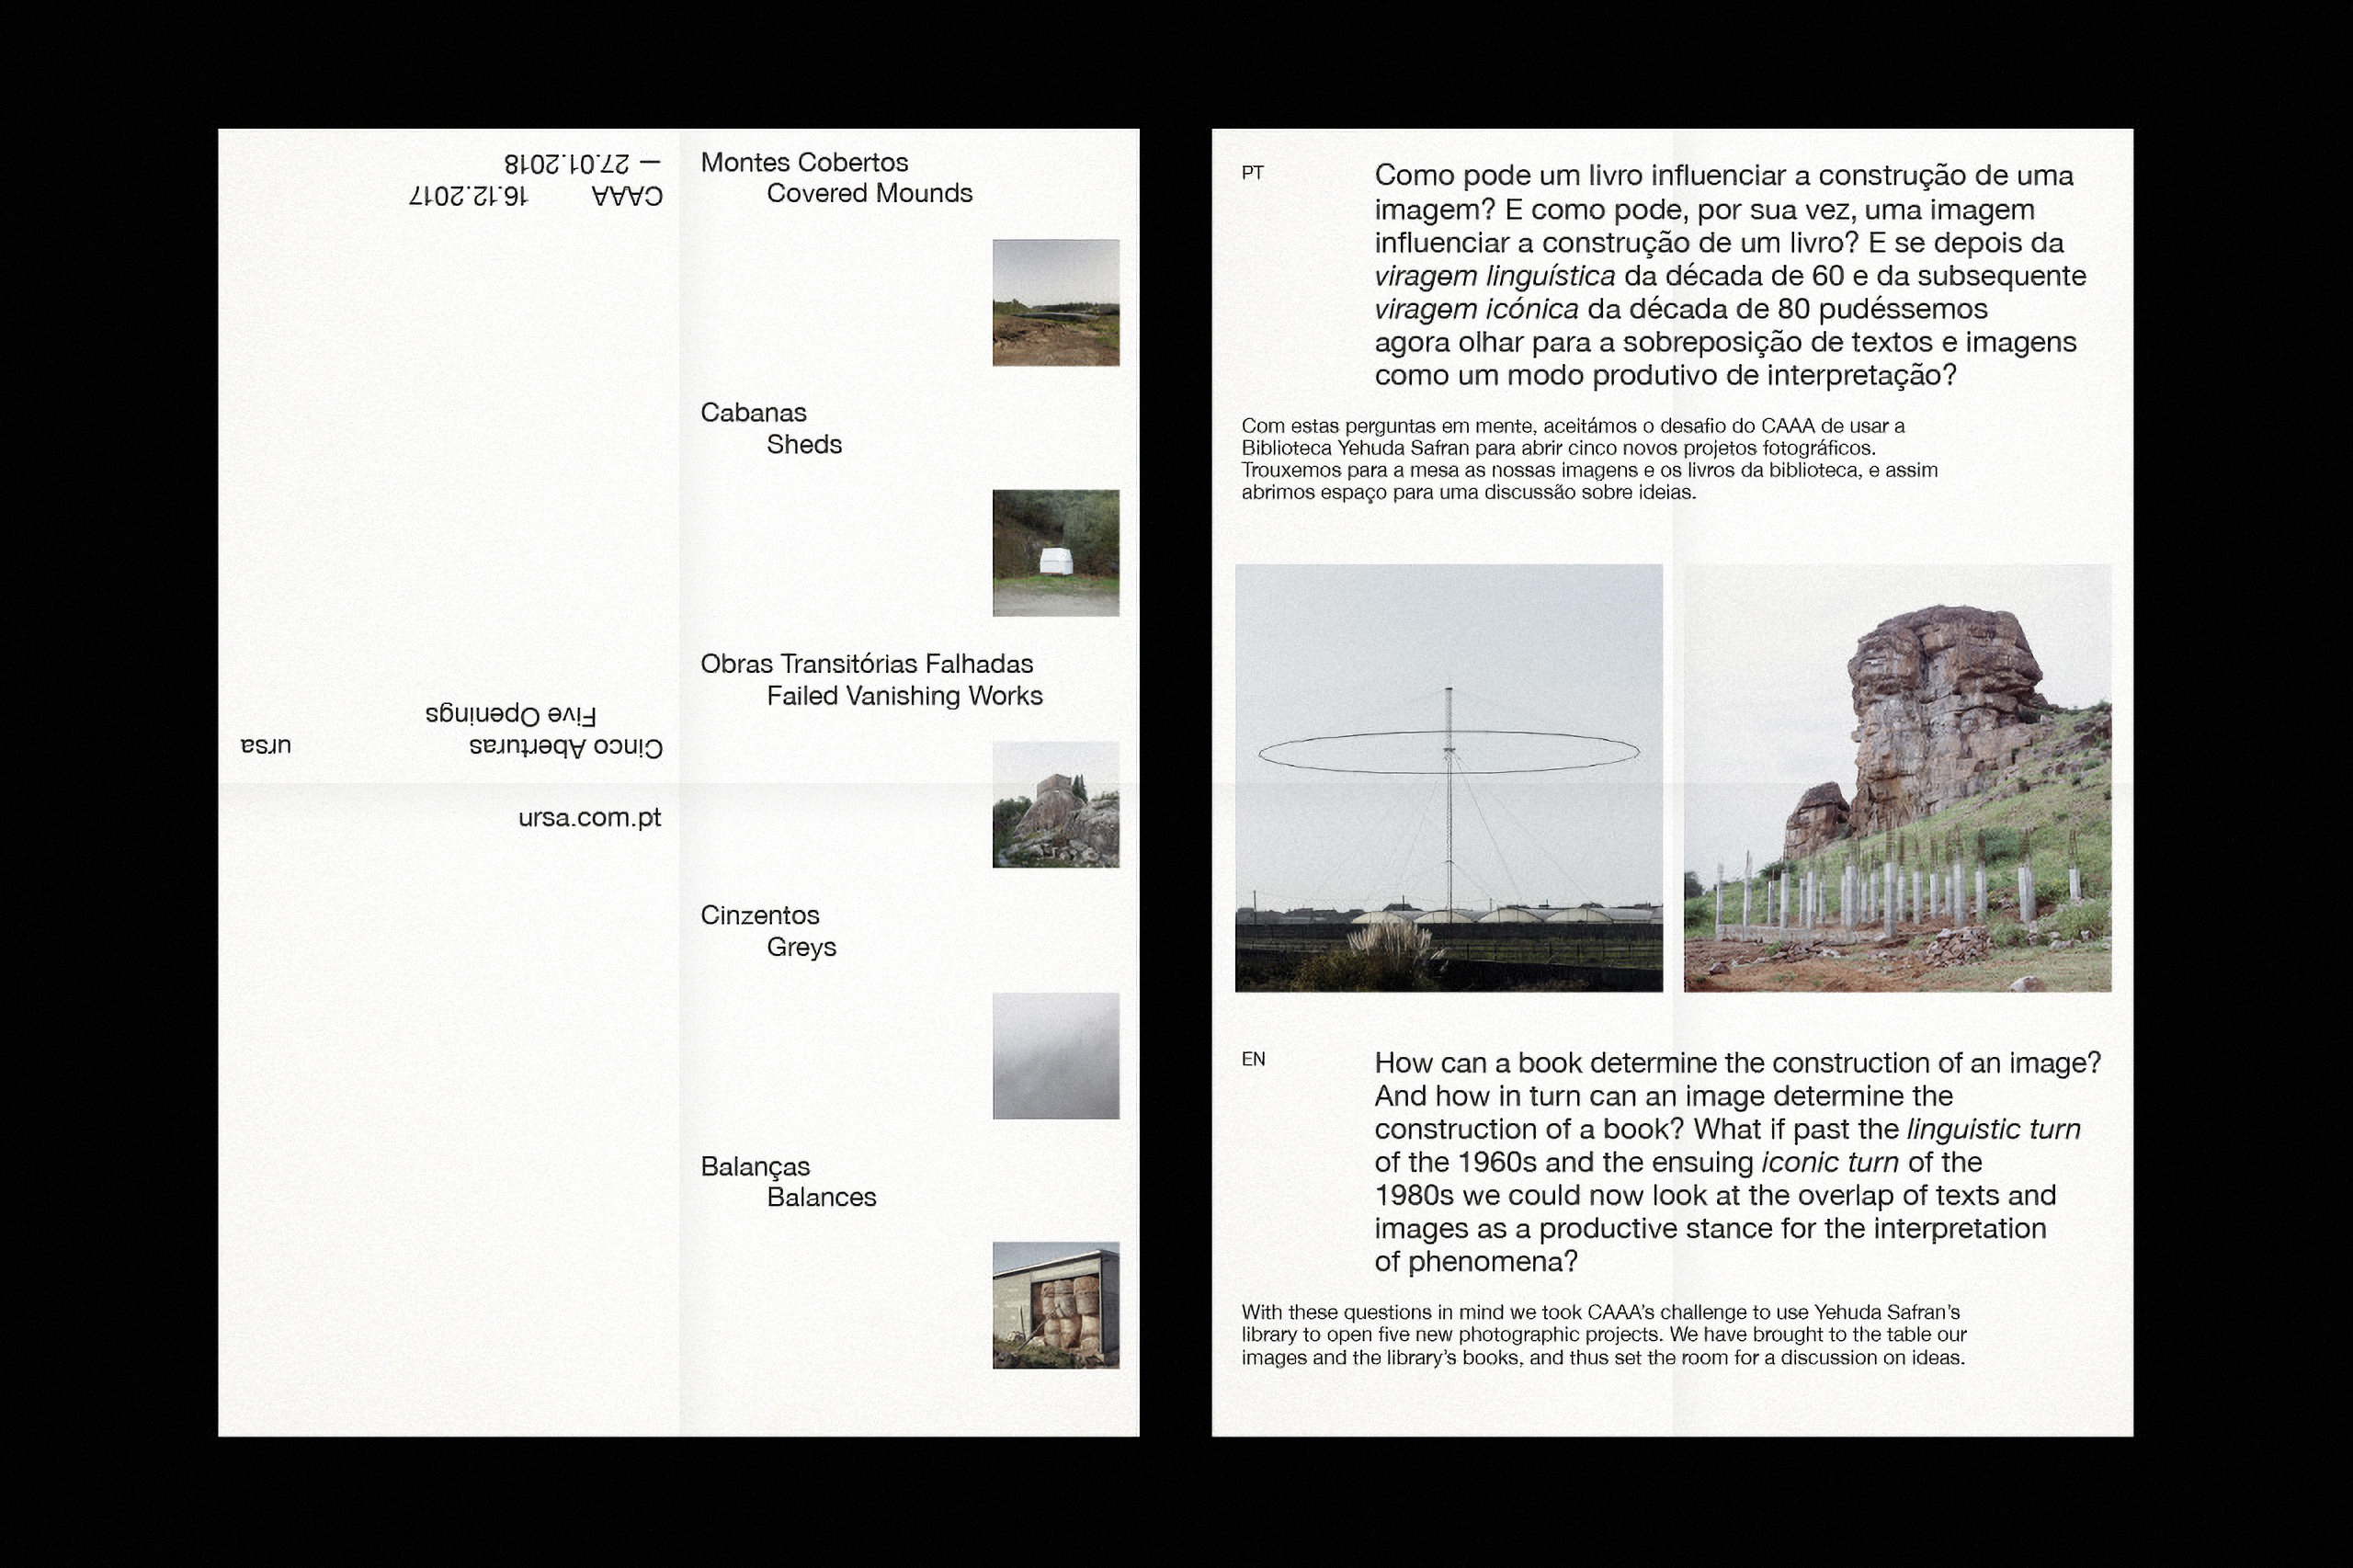Click the Greys foggy grey thumbnail

1055,1056
